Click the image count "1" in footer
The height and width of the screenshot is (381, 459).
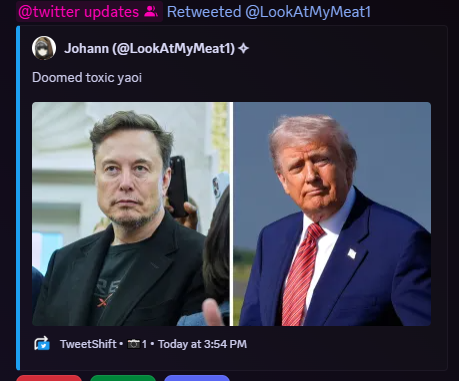(x=144, y=344)
